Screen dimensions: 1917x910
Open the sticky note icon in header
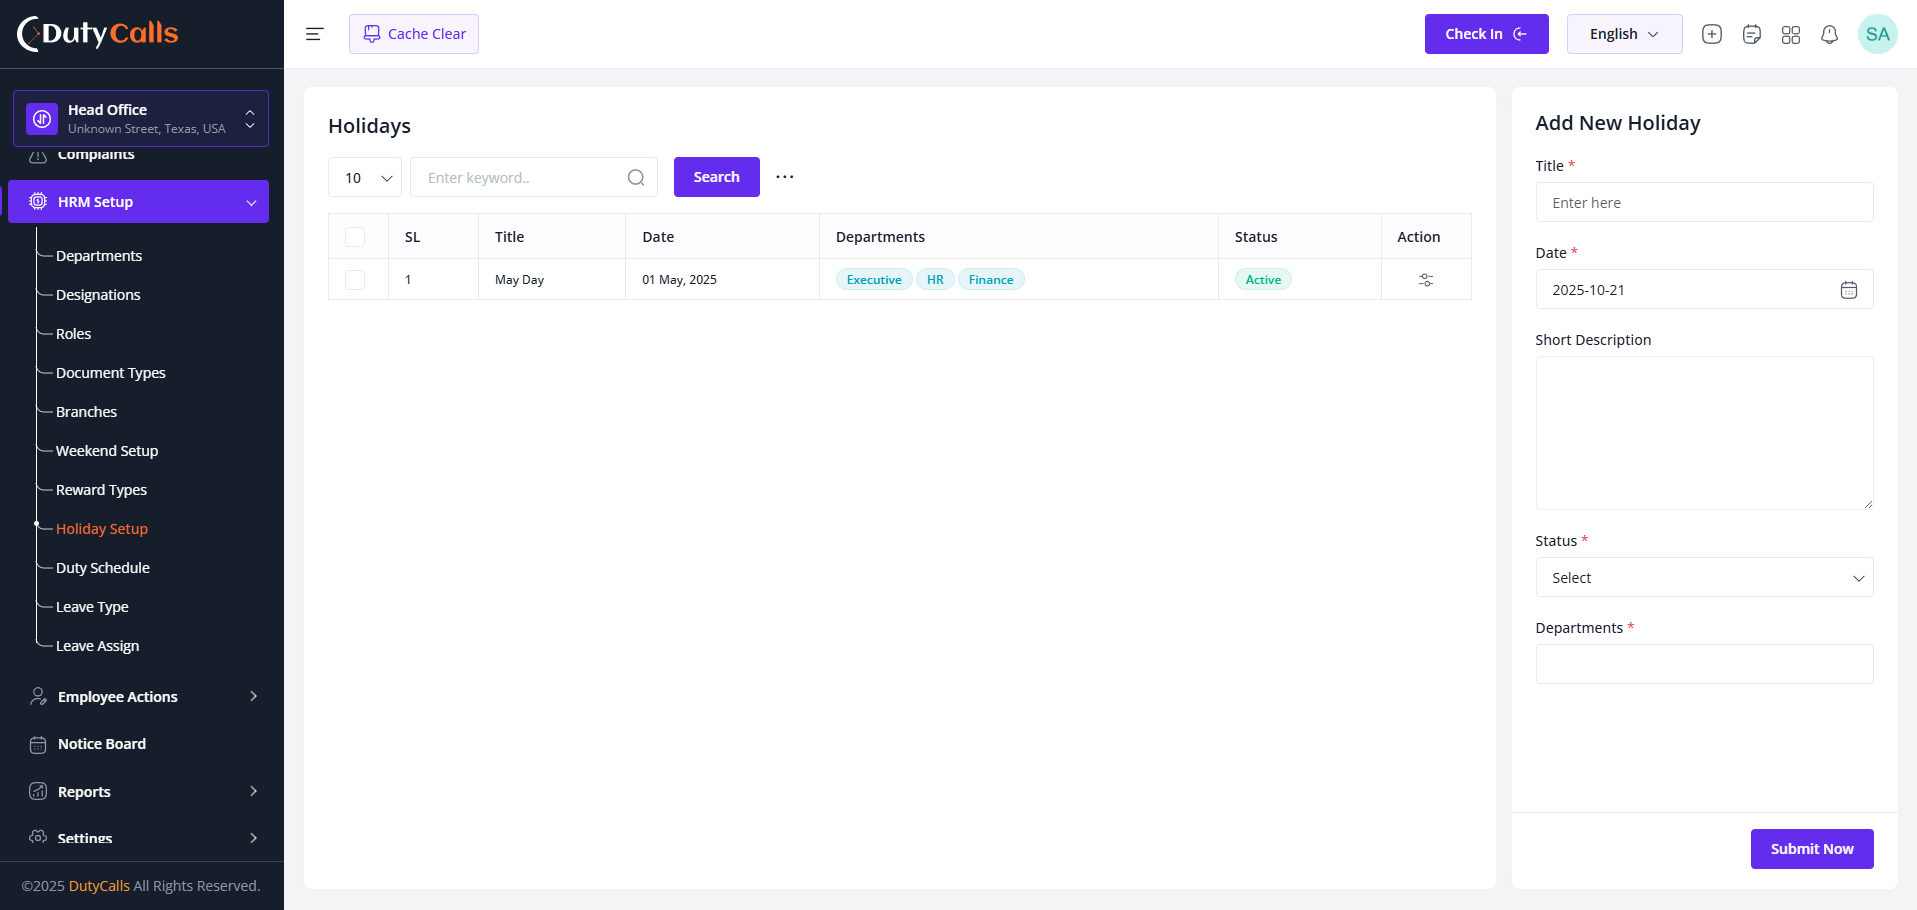coord(1751,34)
